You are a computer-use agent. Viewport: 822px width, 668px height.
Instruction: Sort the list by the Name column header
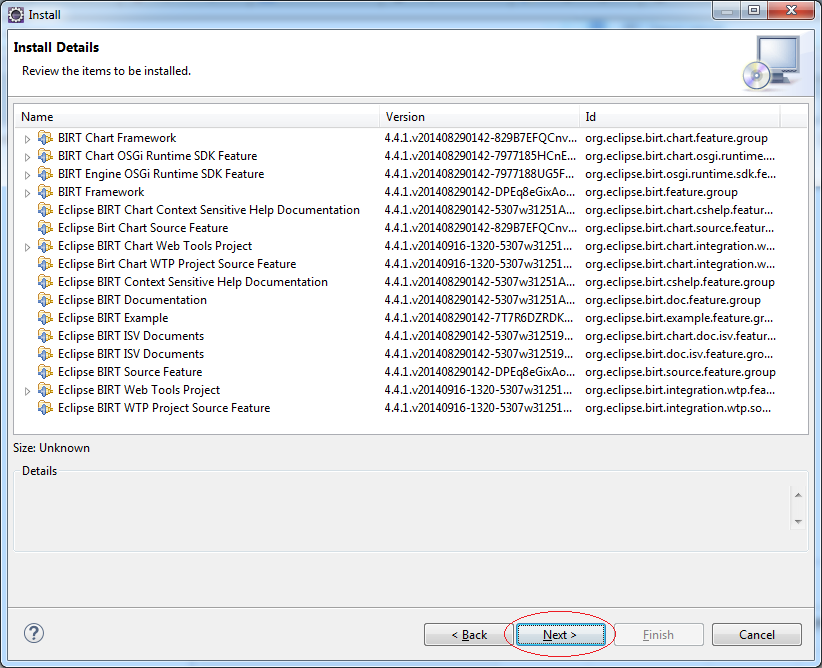pos(197,116)
